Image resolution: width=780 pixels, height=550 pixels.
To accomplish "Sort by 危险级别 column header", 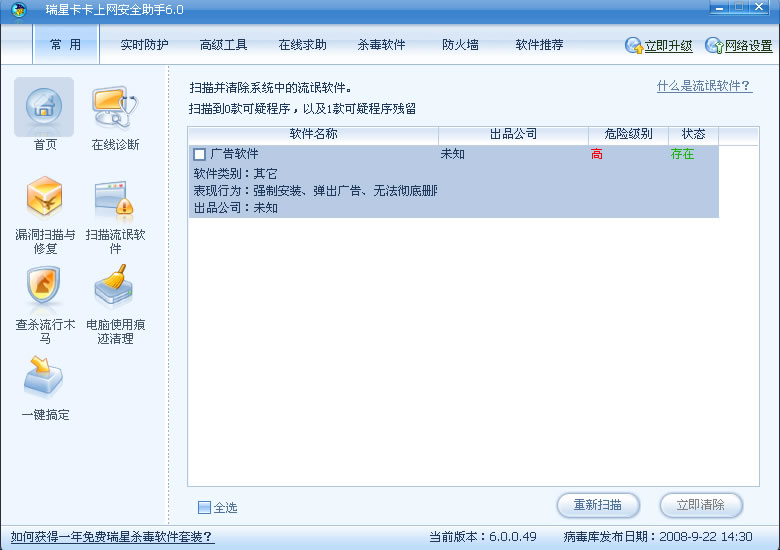I will coord(628,134).
